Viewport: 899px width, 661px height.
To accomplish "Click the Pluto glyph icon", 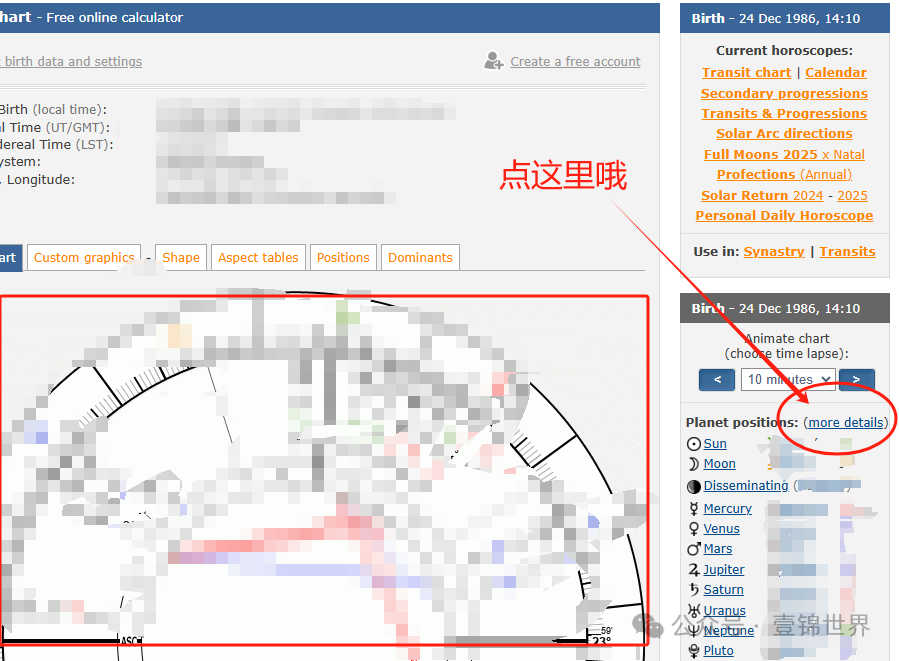I will (694, 651).
